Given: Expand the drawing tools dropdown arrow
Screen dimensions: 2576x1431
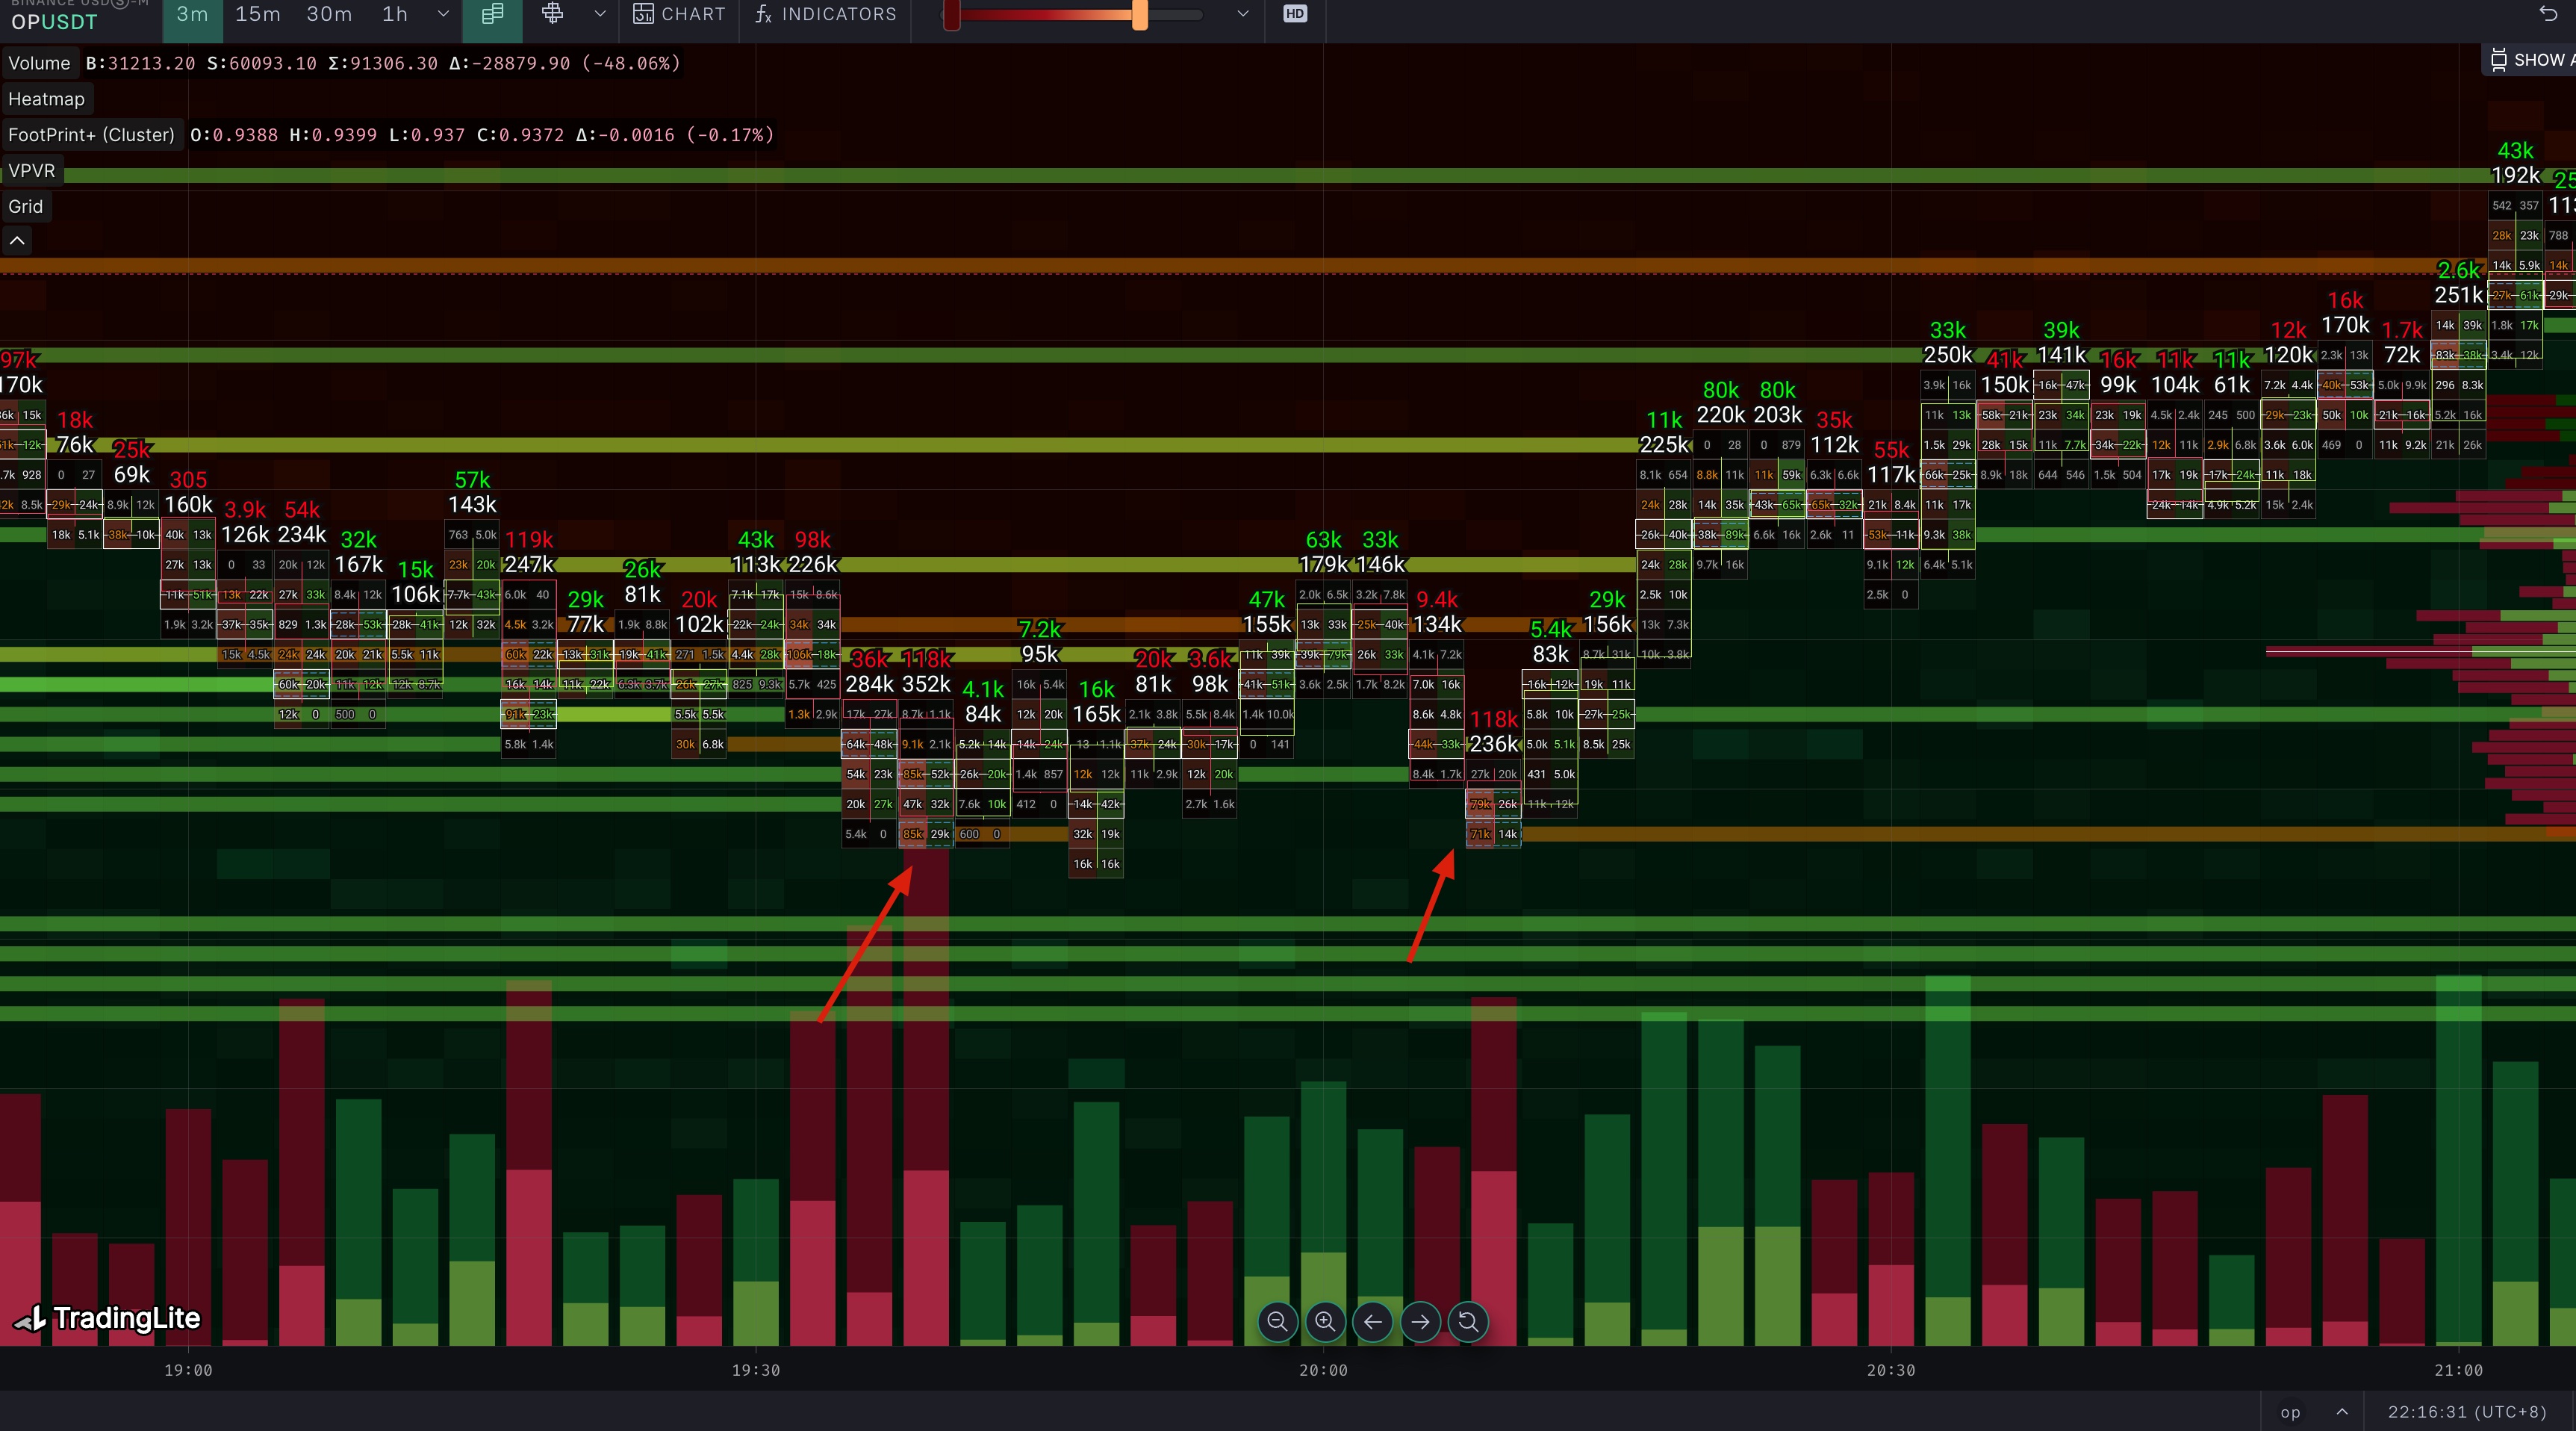Looking at the screenshot, I should point(600,14).
